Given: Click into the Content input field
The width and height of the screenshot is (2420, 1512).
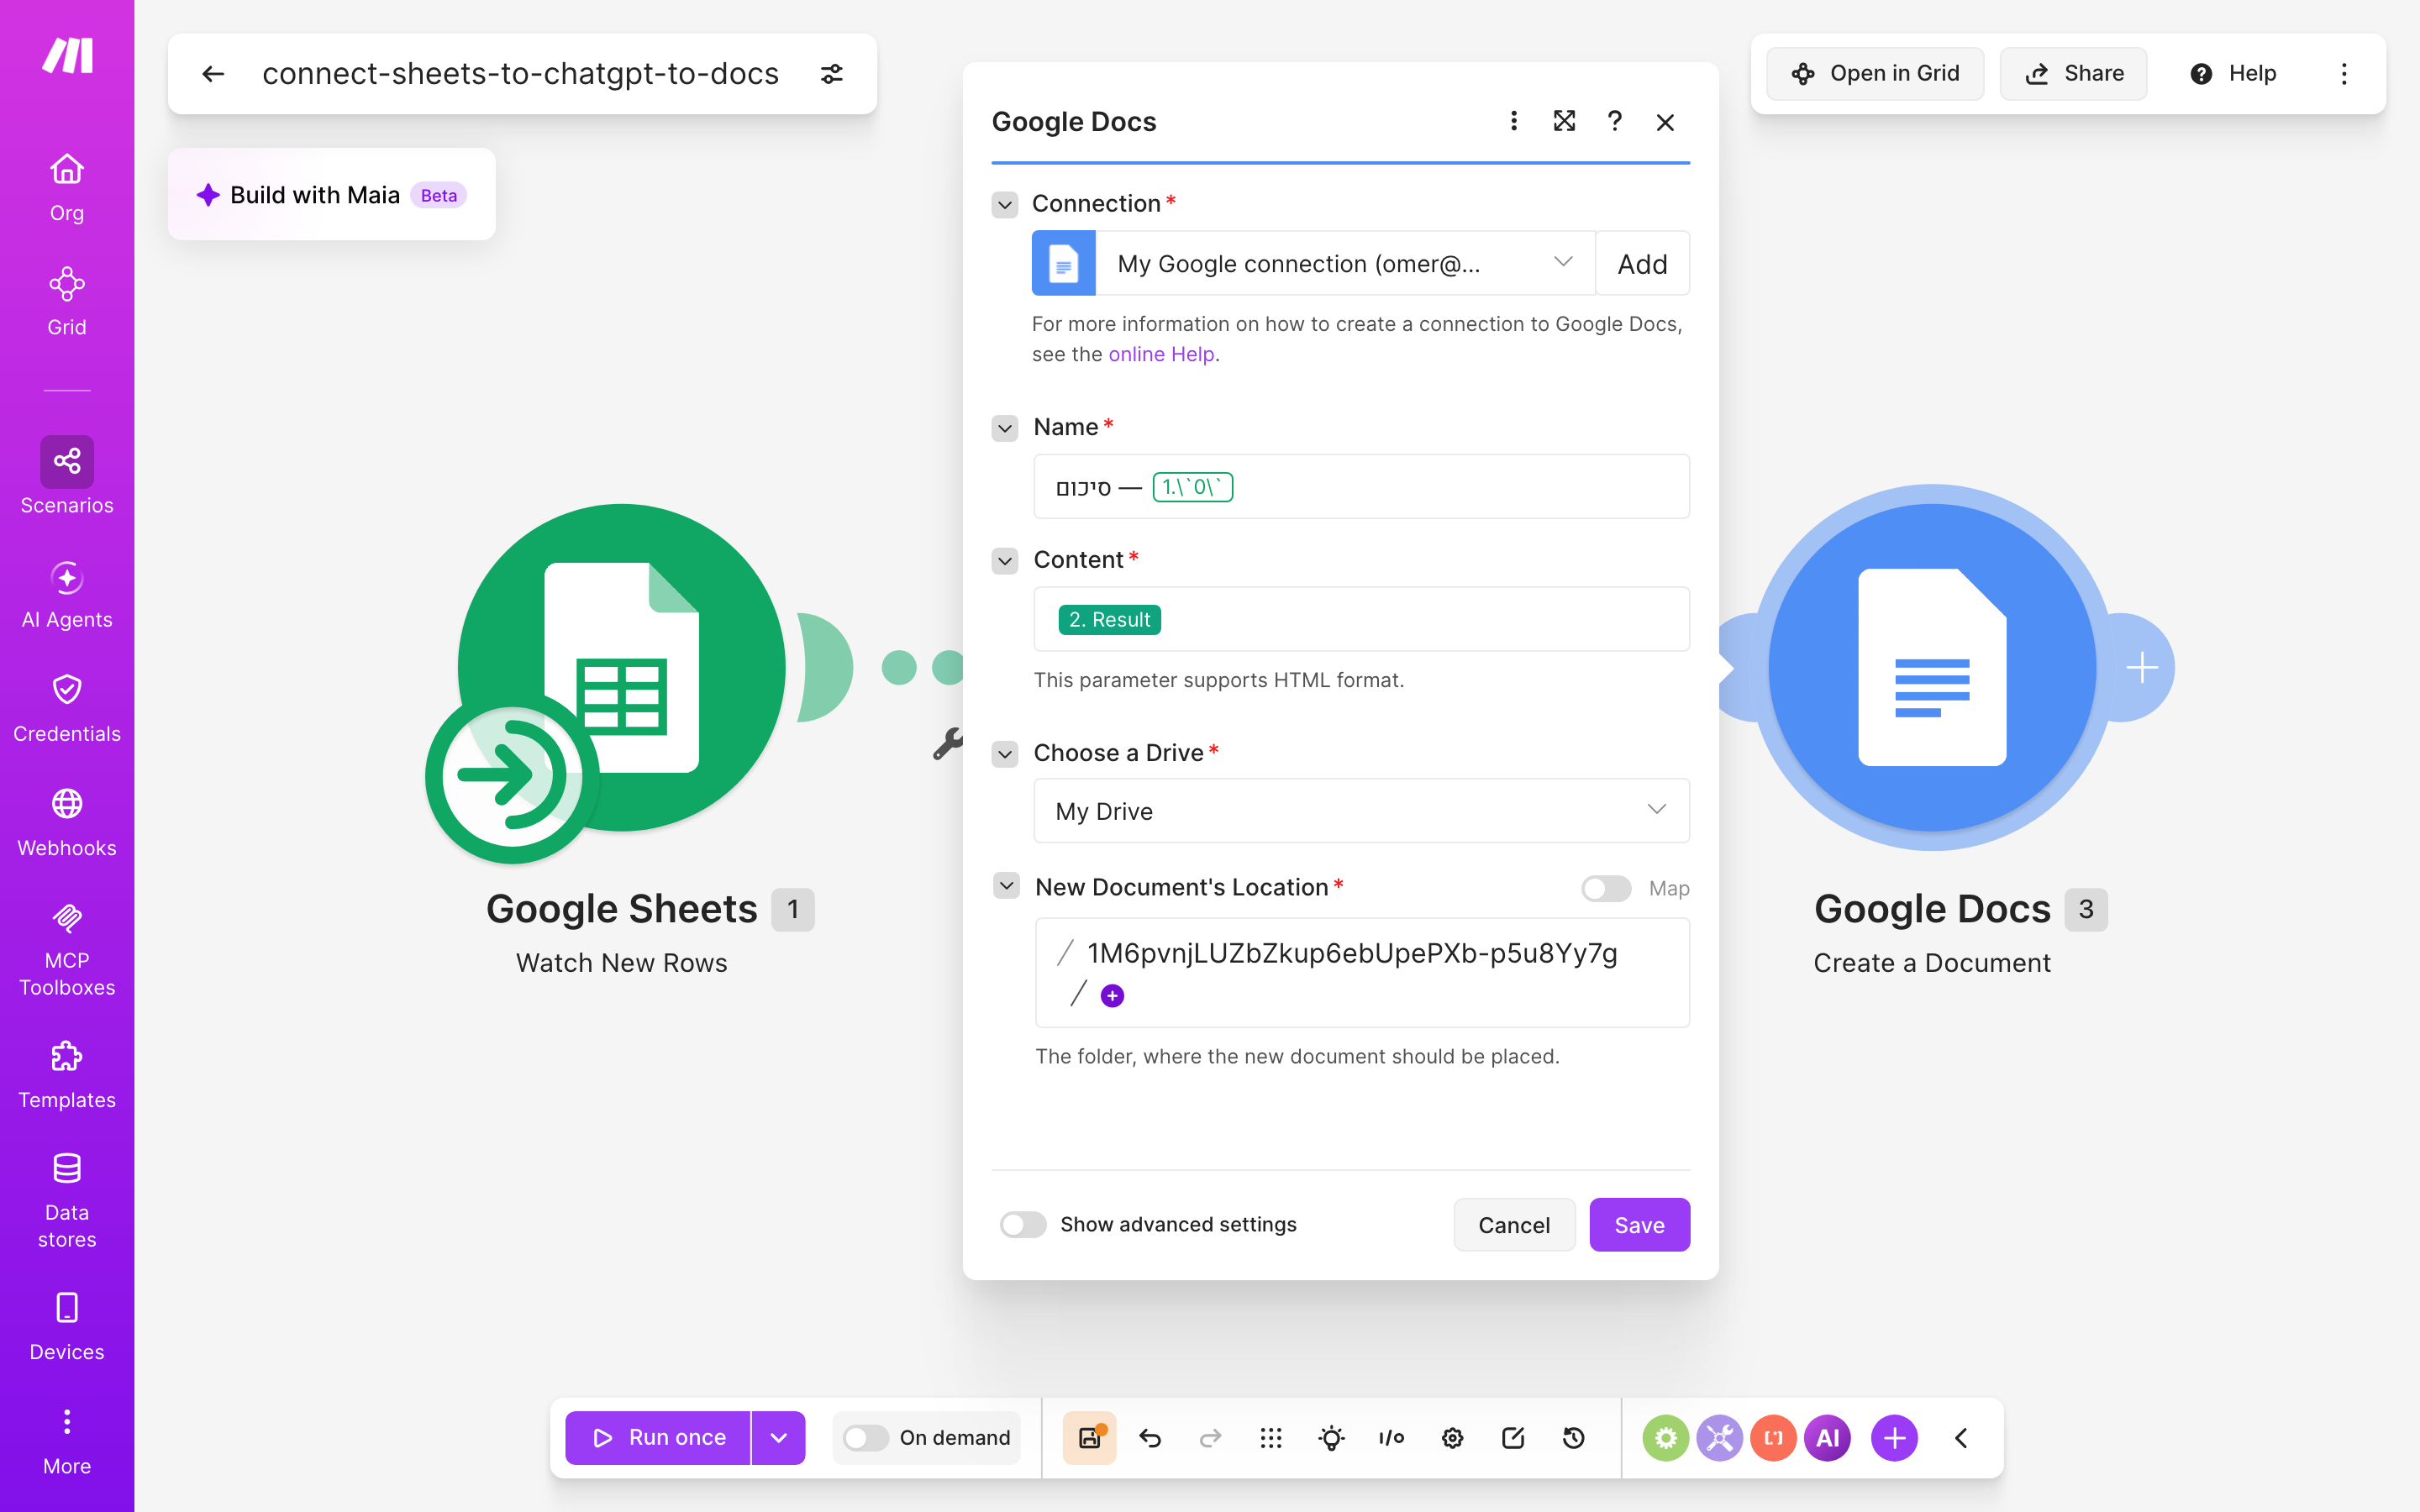Looking at the screenshot, I should tap(1361, 619).
